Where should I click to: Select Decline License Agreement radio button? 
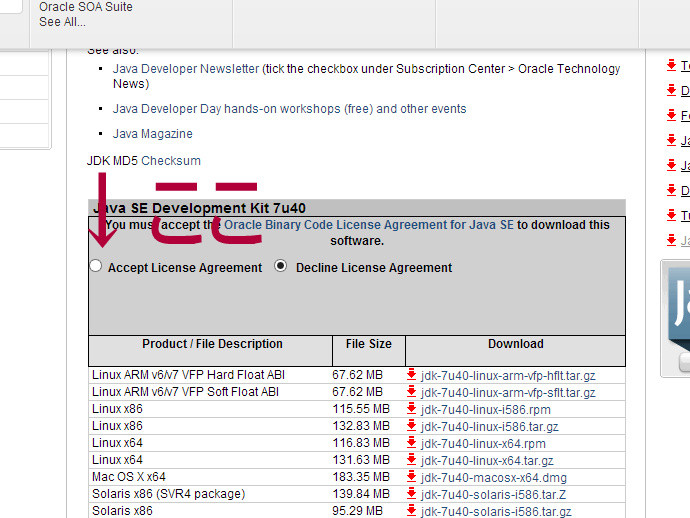pyautogui.click(x=280, y=266)
